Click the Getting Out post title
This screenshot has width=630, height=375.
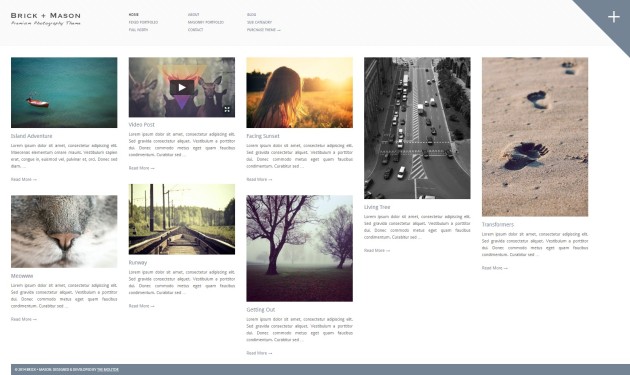[x=261, y=309]
